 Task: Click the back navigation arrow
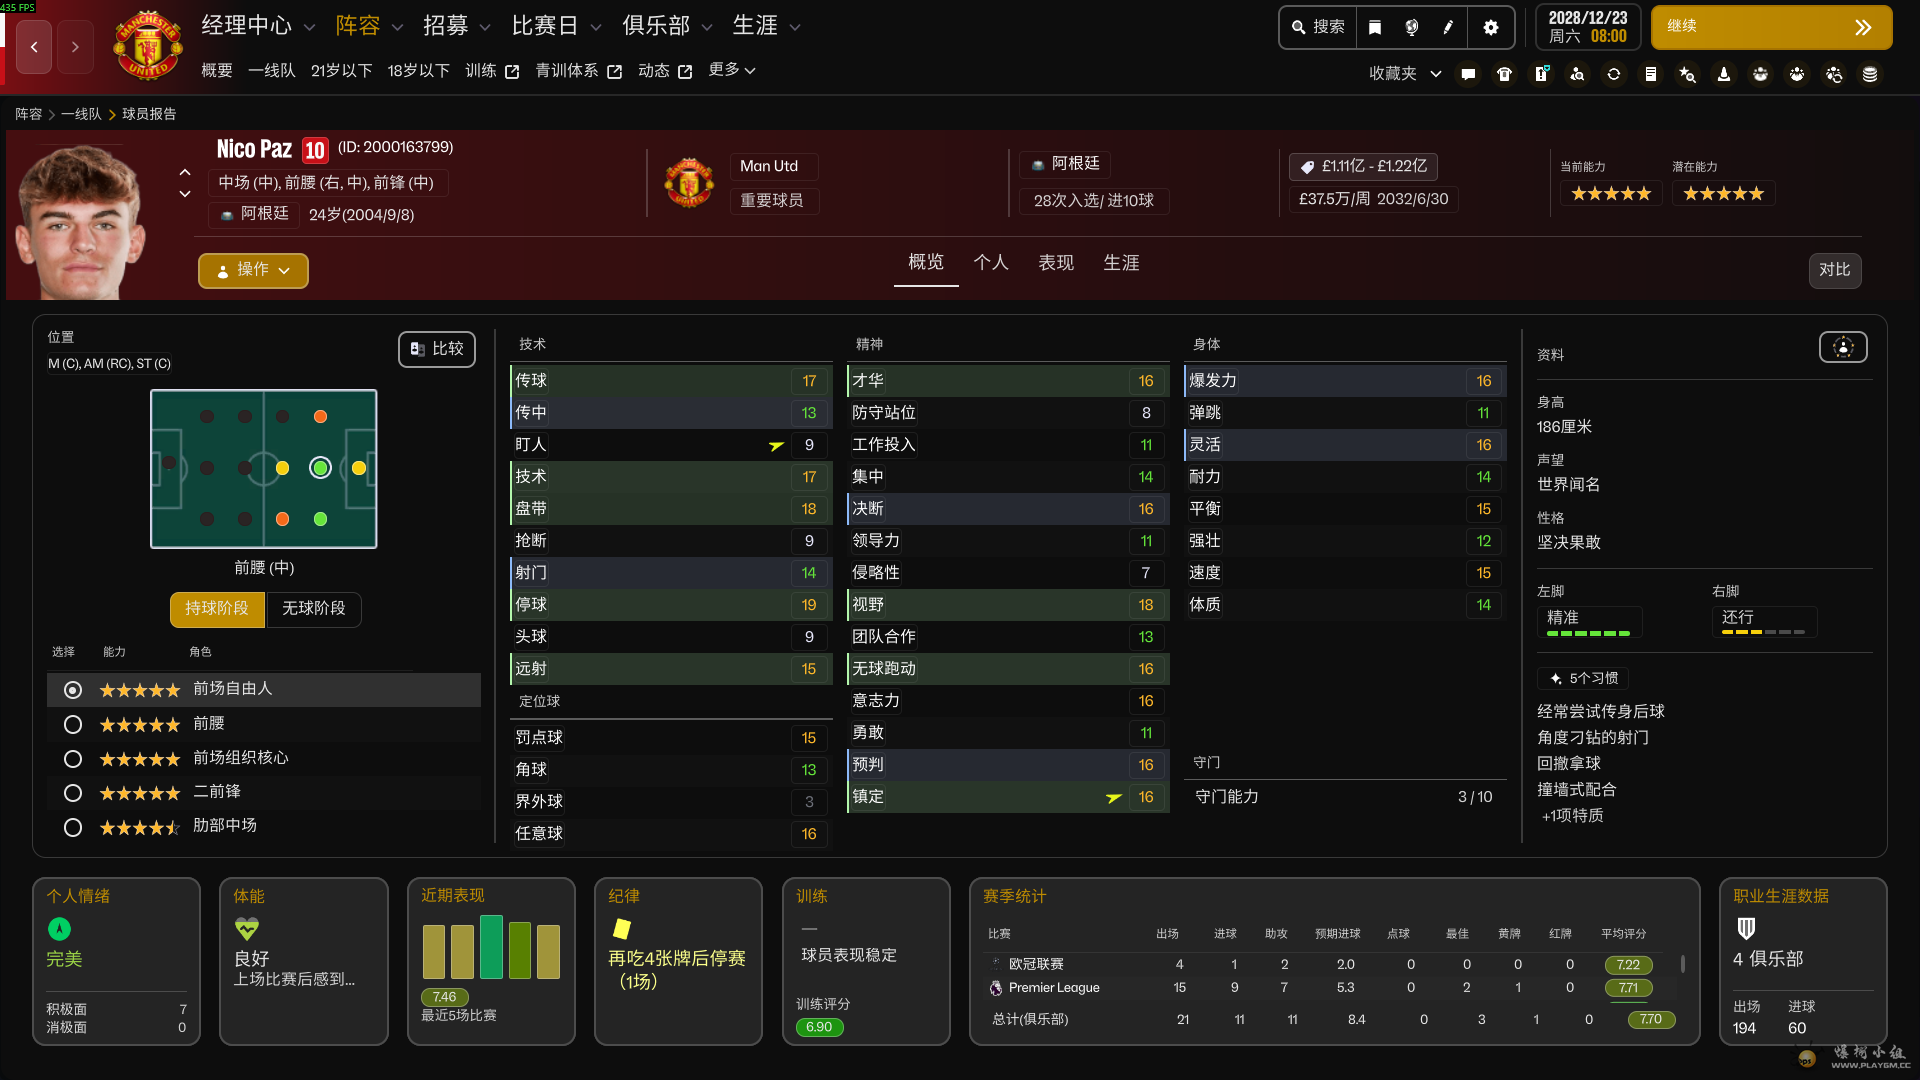pos(34,47)
